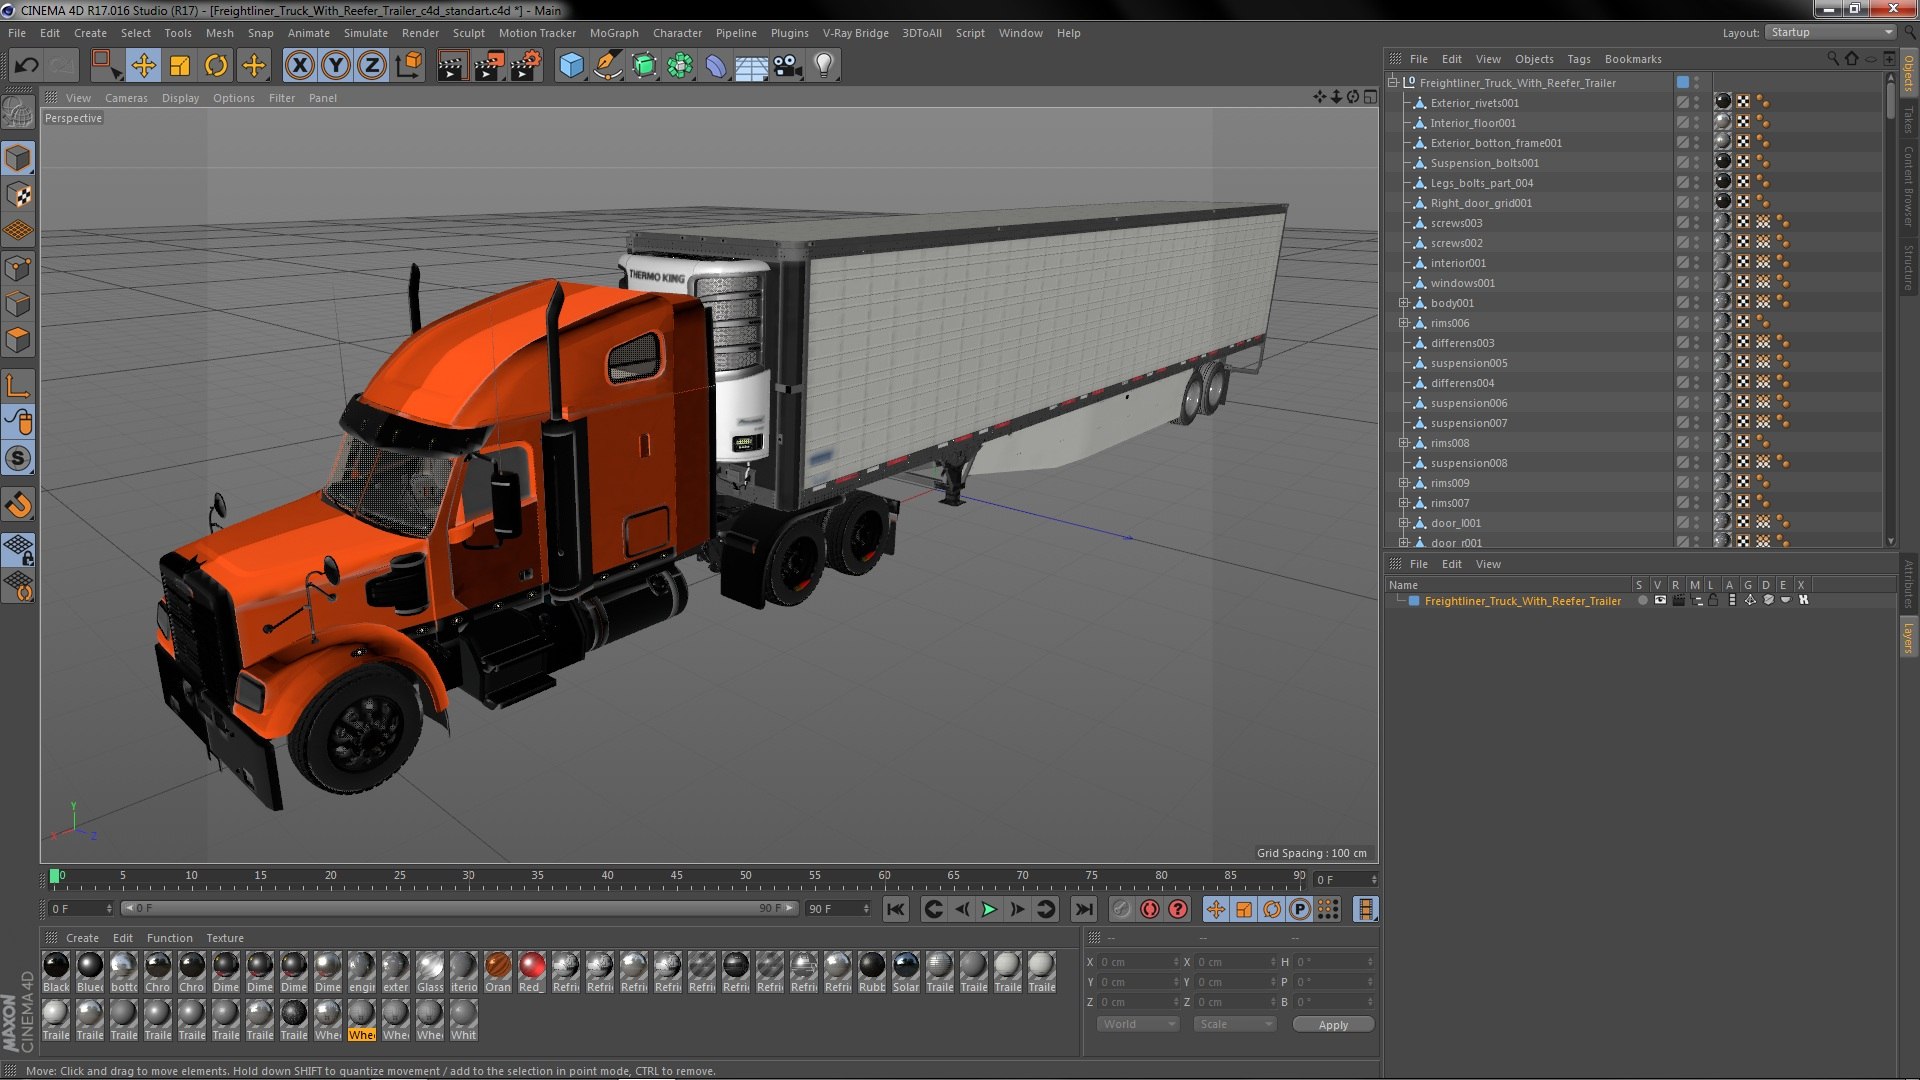Toggle the Y-axis lock
Image resolution: width=1920 pixels, height=1080 pixels.
[336, 66]
